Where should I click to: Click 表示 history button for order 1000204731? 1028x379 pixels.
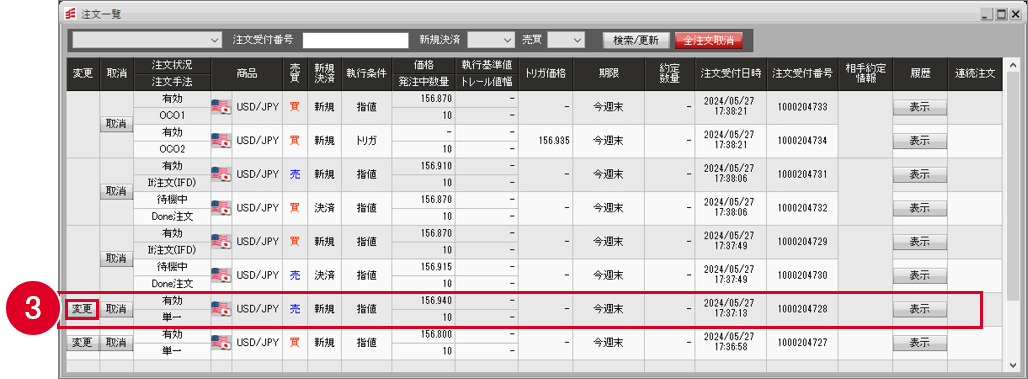point(919,174)
